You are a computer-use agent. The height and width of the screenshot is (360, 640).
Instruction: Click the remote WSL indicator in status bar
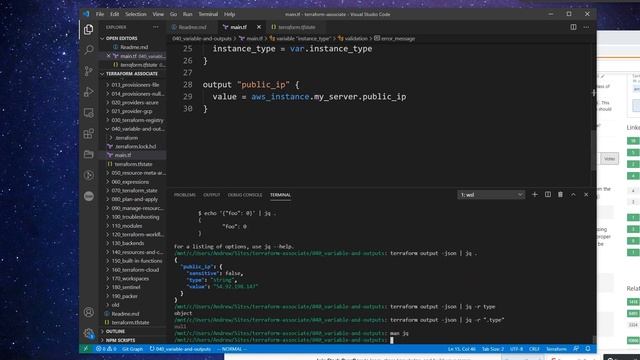(x=86, y=349)
